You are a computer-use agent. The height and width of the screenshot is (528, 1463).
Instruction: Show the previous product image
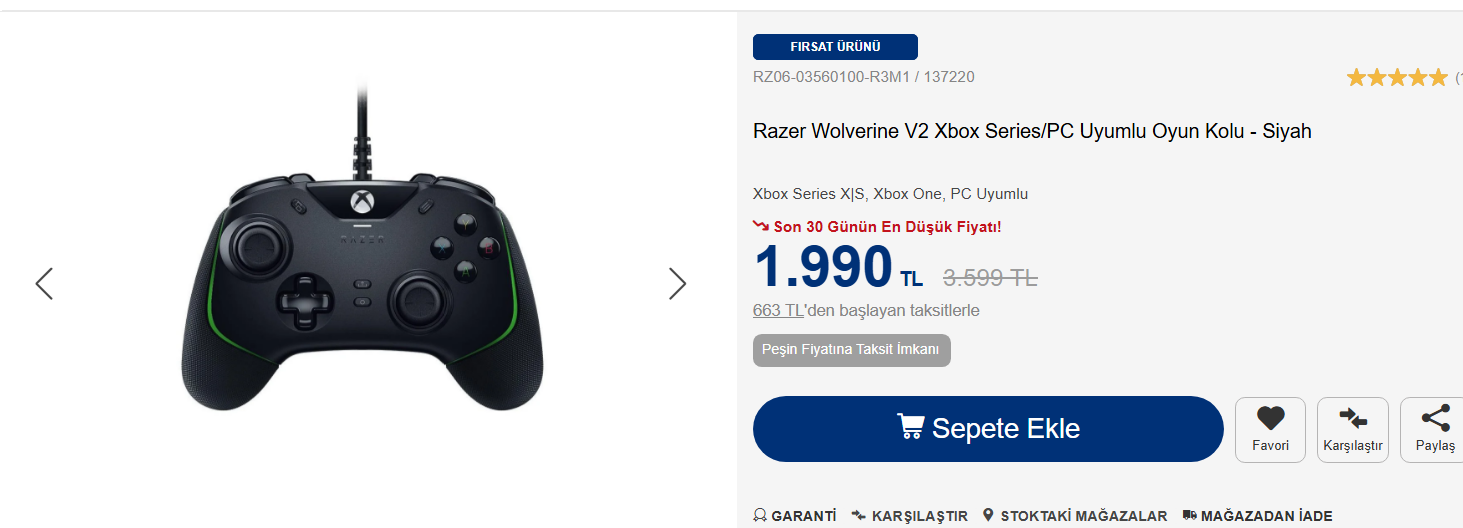pyautogui.click(x=44, y=284)
